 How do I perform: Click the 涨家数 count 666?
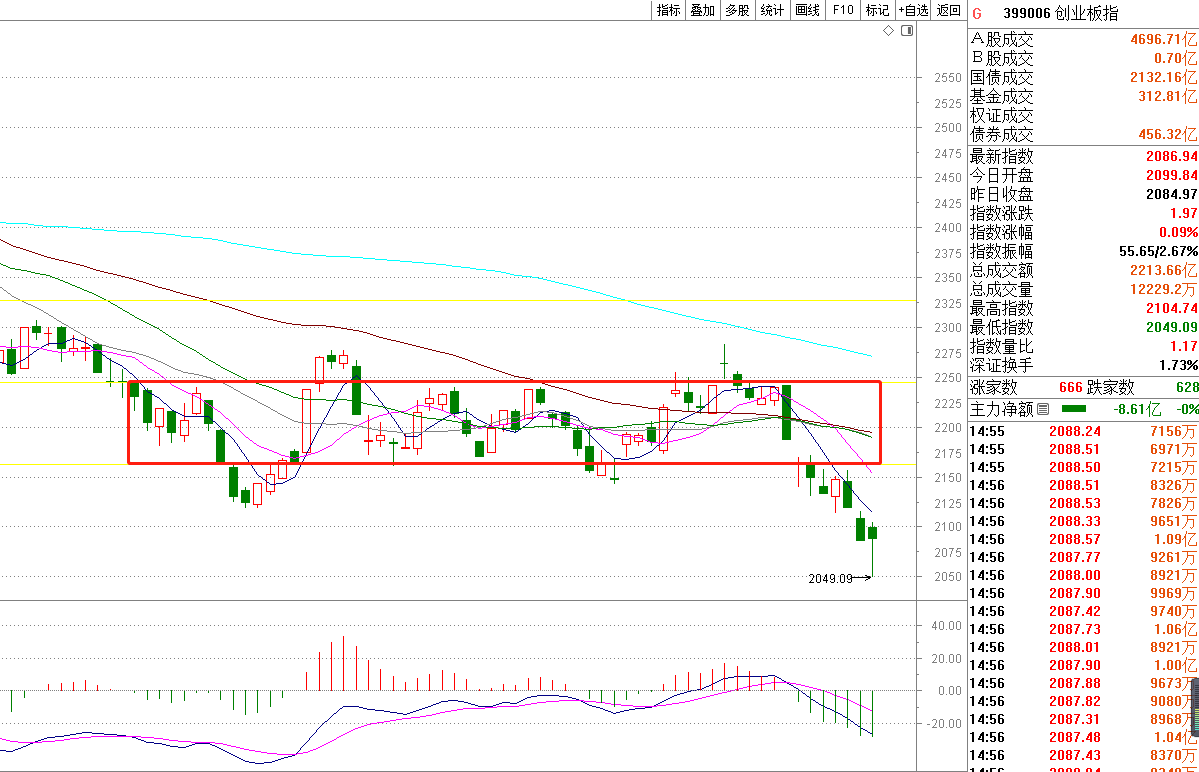click(x=1071, y=388)
